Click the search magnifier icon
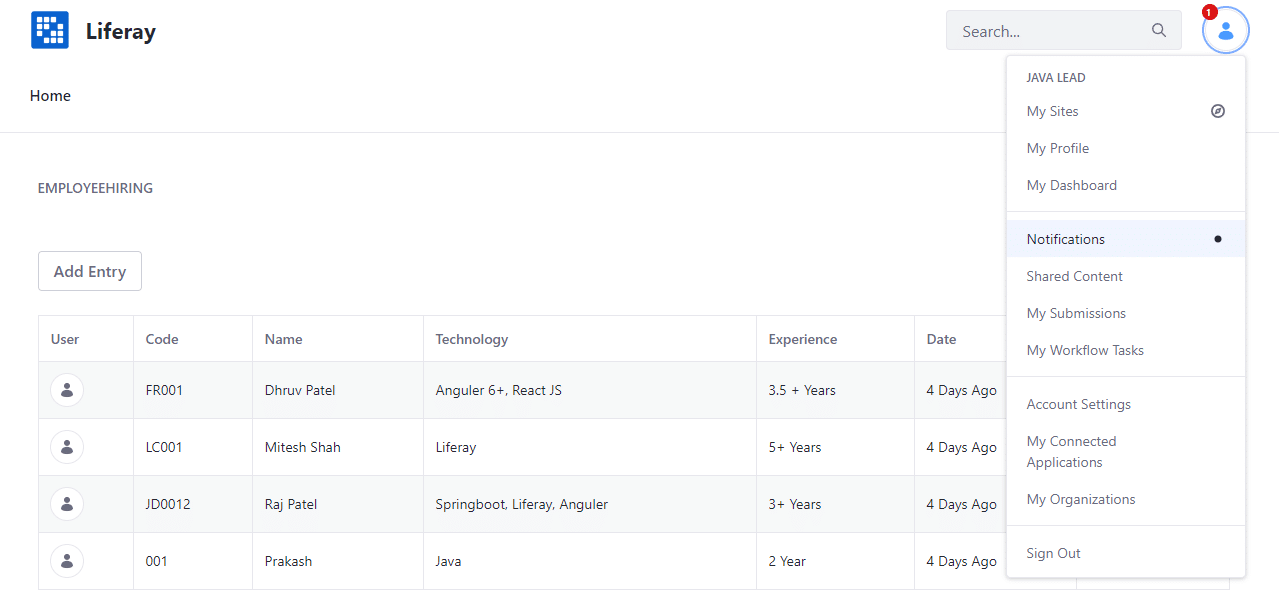The image size is (1279, 611). (x=1159, y=30)
